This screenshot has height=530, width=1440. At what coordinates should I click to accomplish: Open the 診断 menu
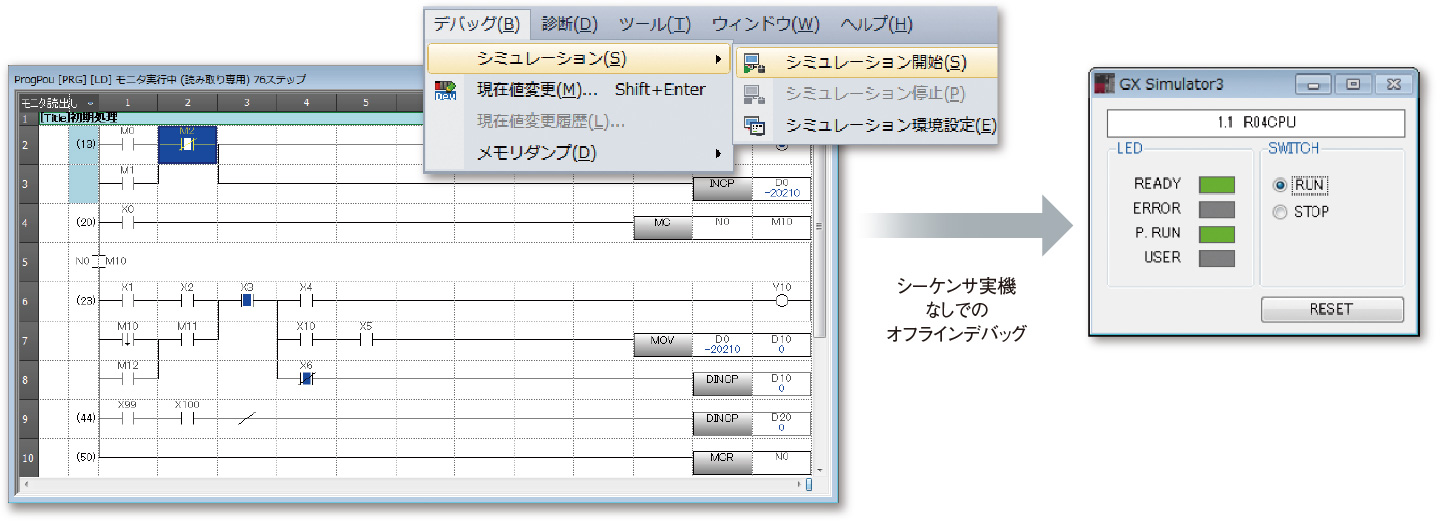pyautogui.click(x=569, y=24)
